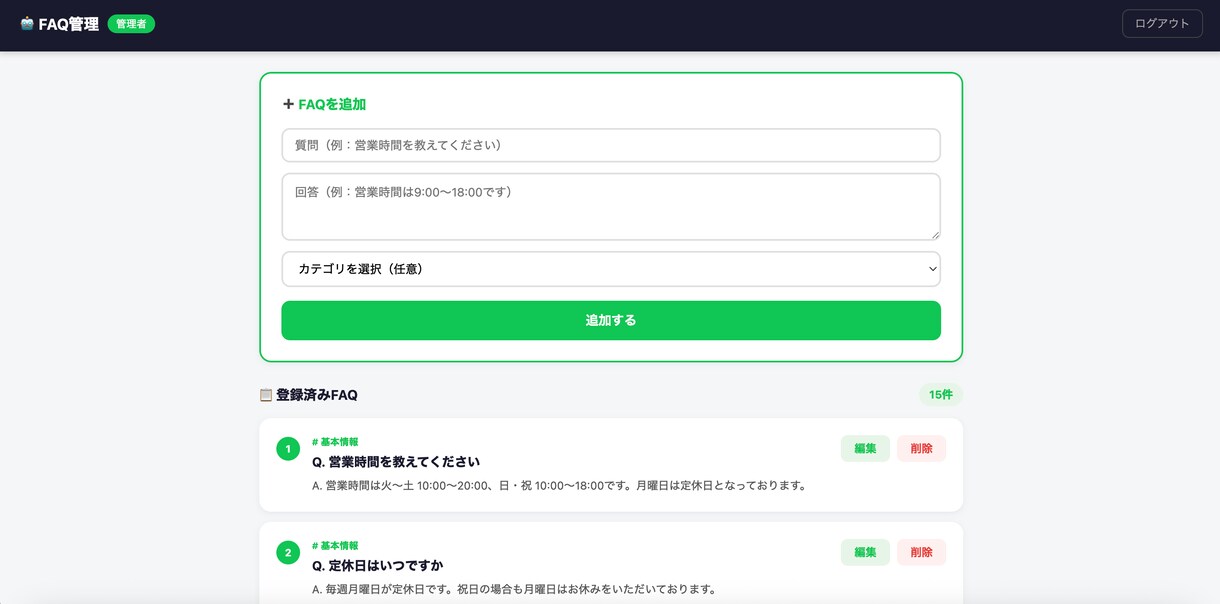Click question text Q. 営業時間を教えてください

pyautogui.click(x=396, y=462)
